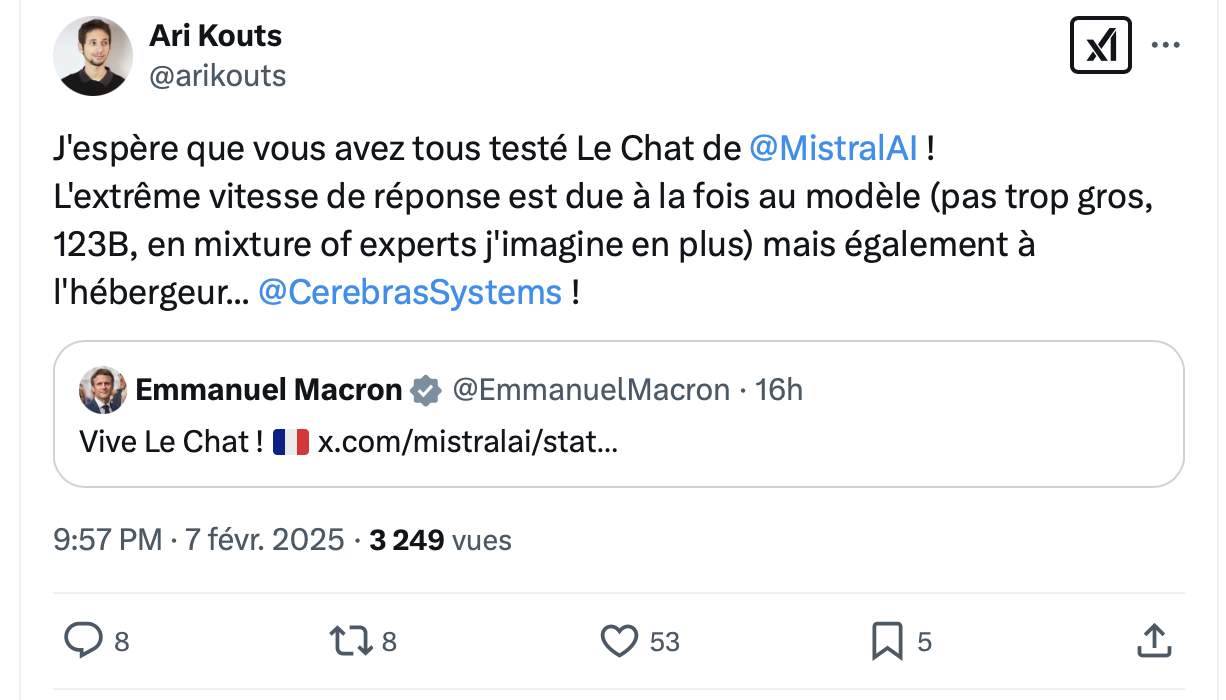Click the @EmmanuelMacron handle
The image size is (1226, 700).
pos(591,390)
